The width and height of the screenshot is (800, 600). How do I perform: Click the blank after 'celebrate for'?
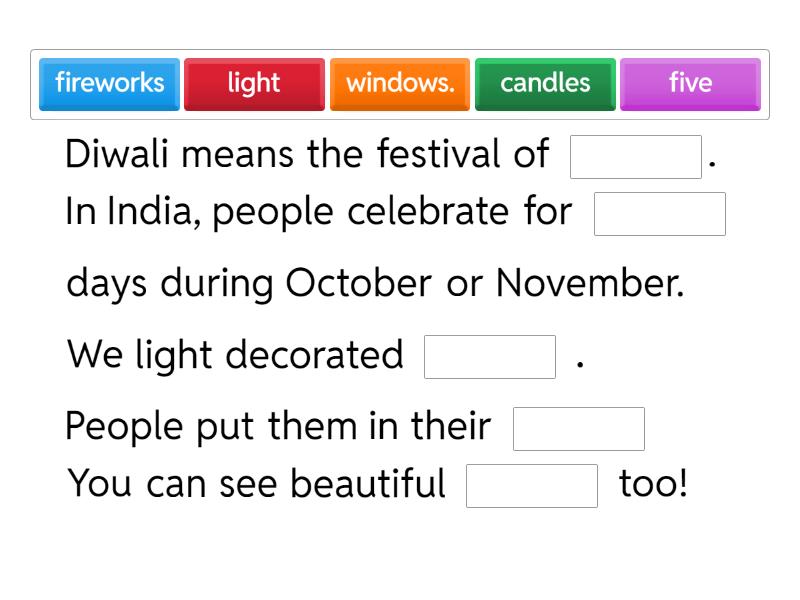(x=660, y=213)
